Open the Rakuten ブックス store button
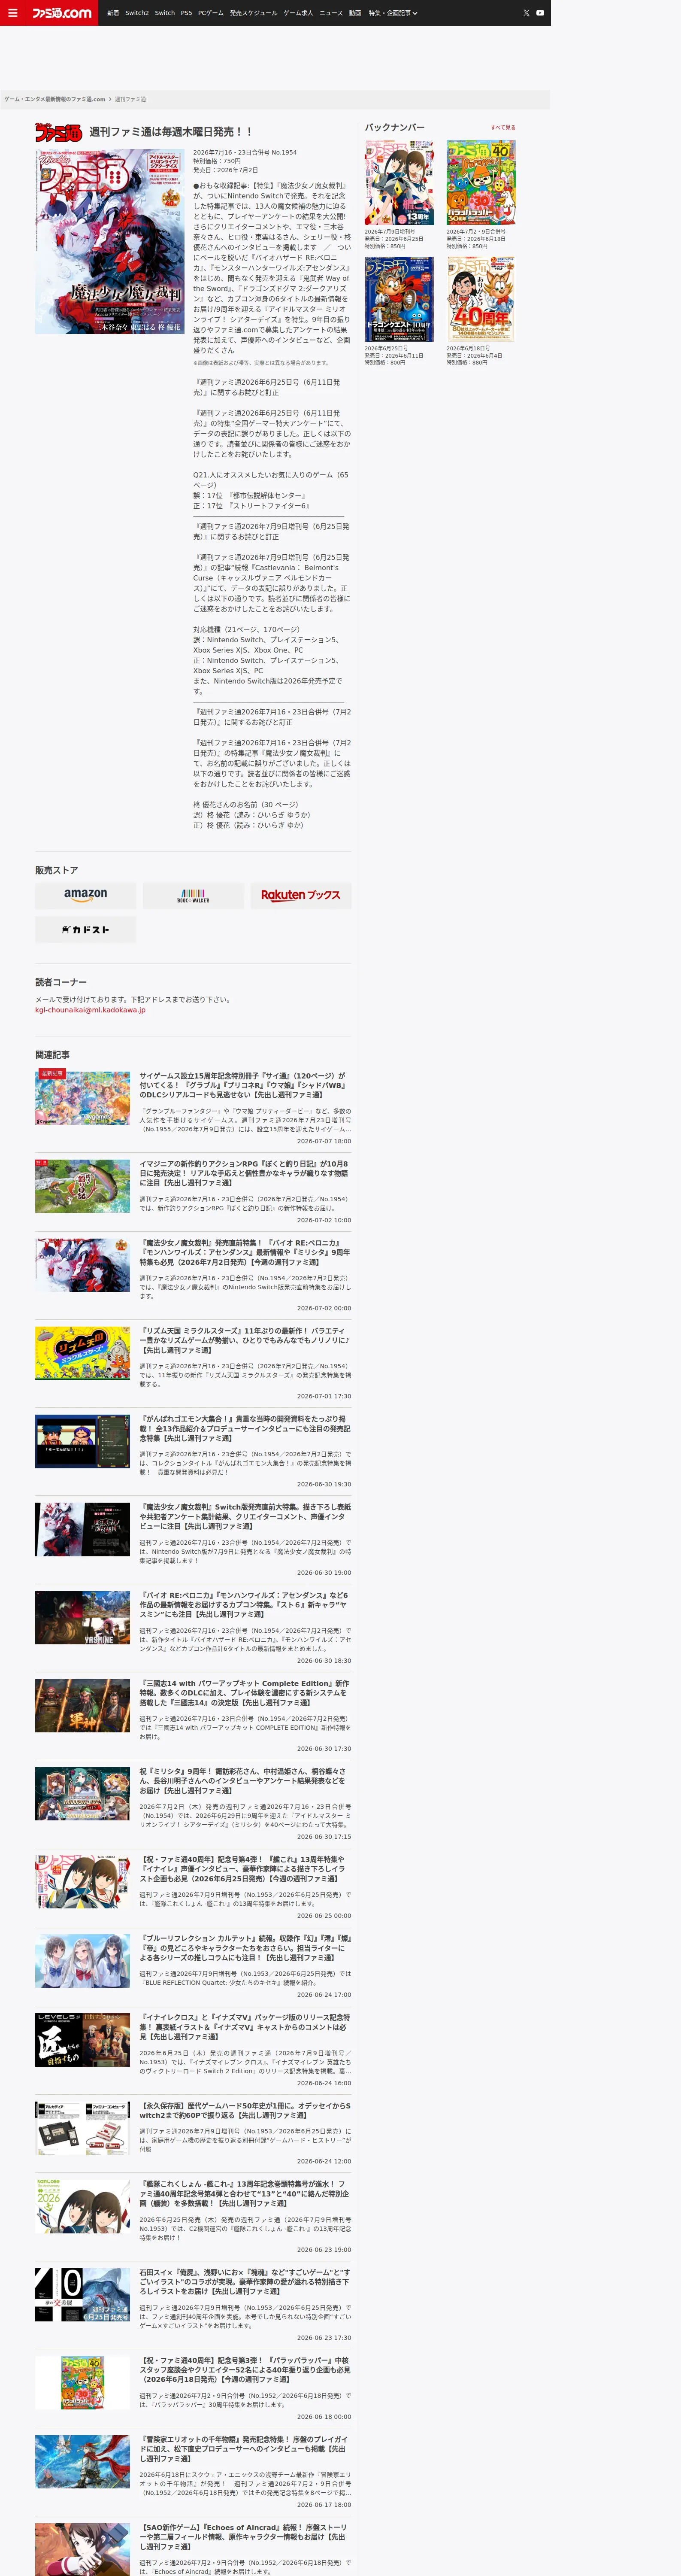This screenshot has height=2576, width=681. 301,895
